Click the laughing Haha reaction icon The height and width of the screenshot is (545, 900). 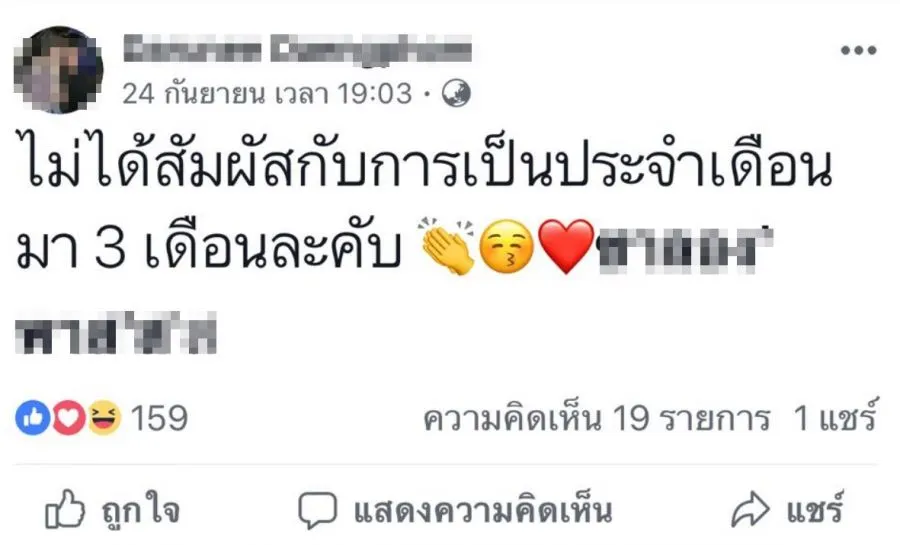104,417
